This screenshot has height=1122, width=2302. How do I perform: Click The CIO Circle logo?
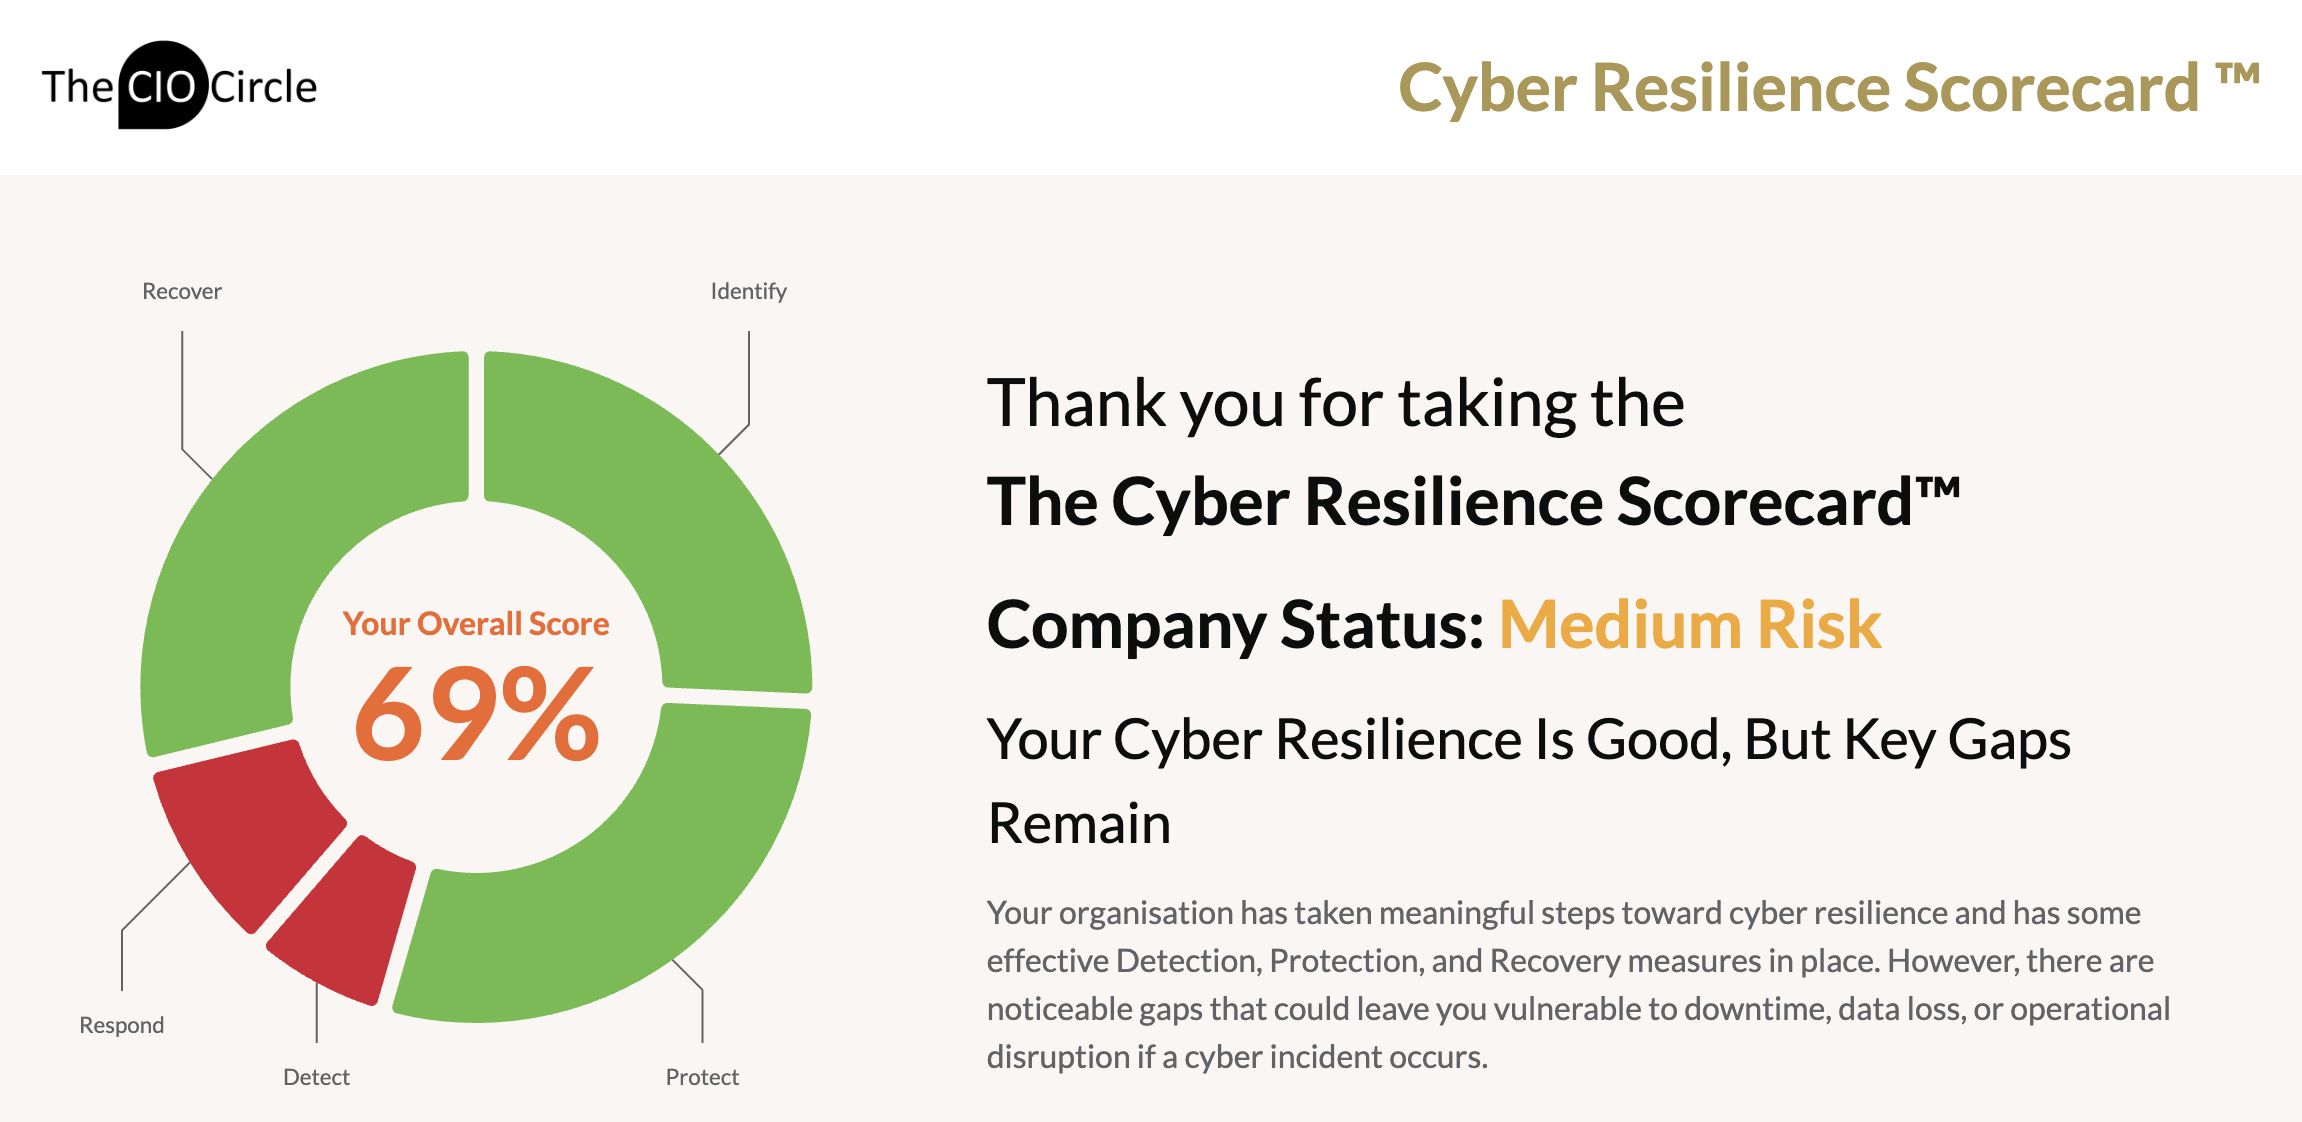pyautogui.click(x=179, y=86)
